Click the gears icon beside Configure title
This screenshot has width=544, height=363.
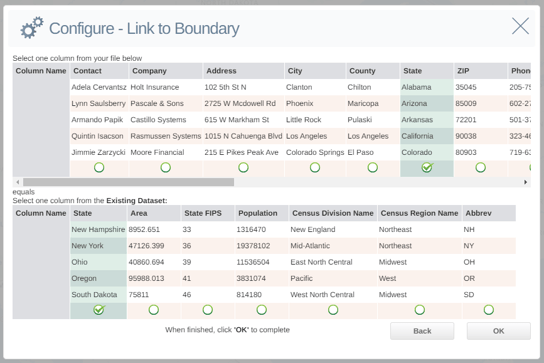tap(32, 27)
